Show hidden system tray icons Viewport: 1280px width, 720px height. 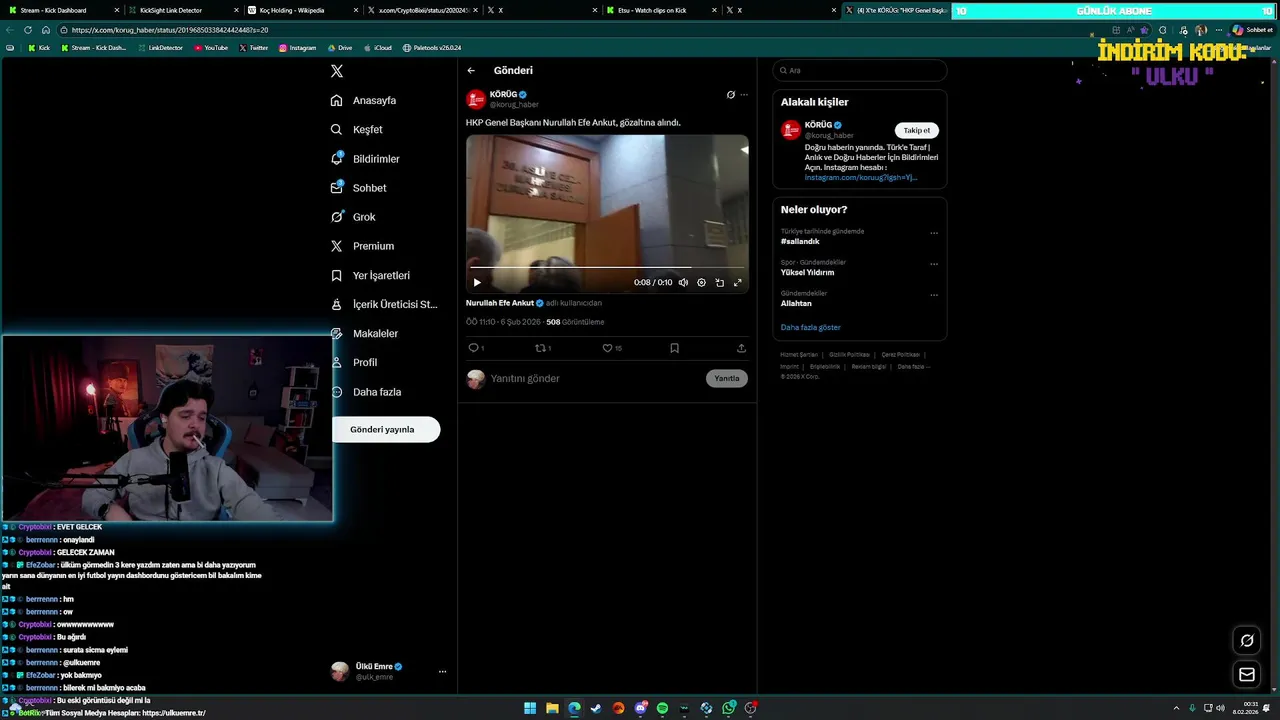click(1176, 708)
